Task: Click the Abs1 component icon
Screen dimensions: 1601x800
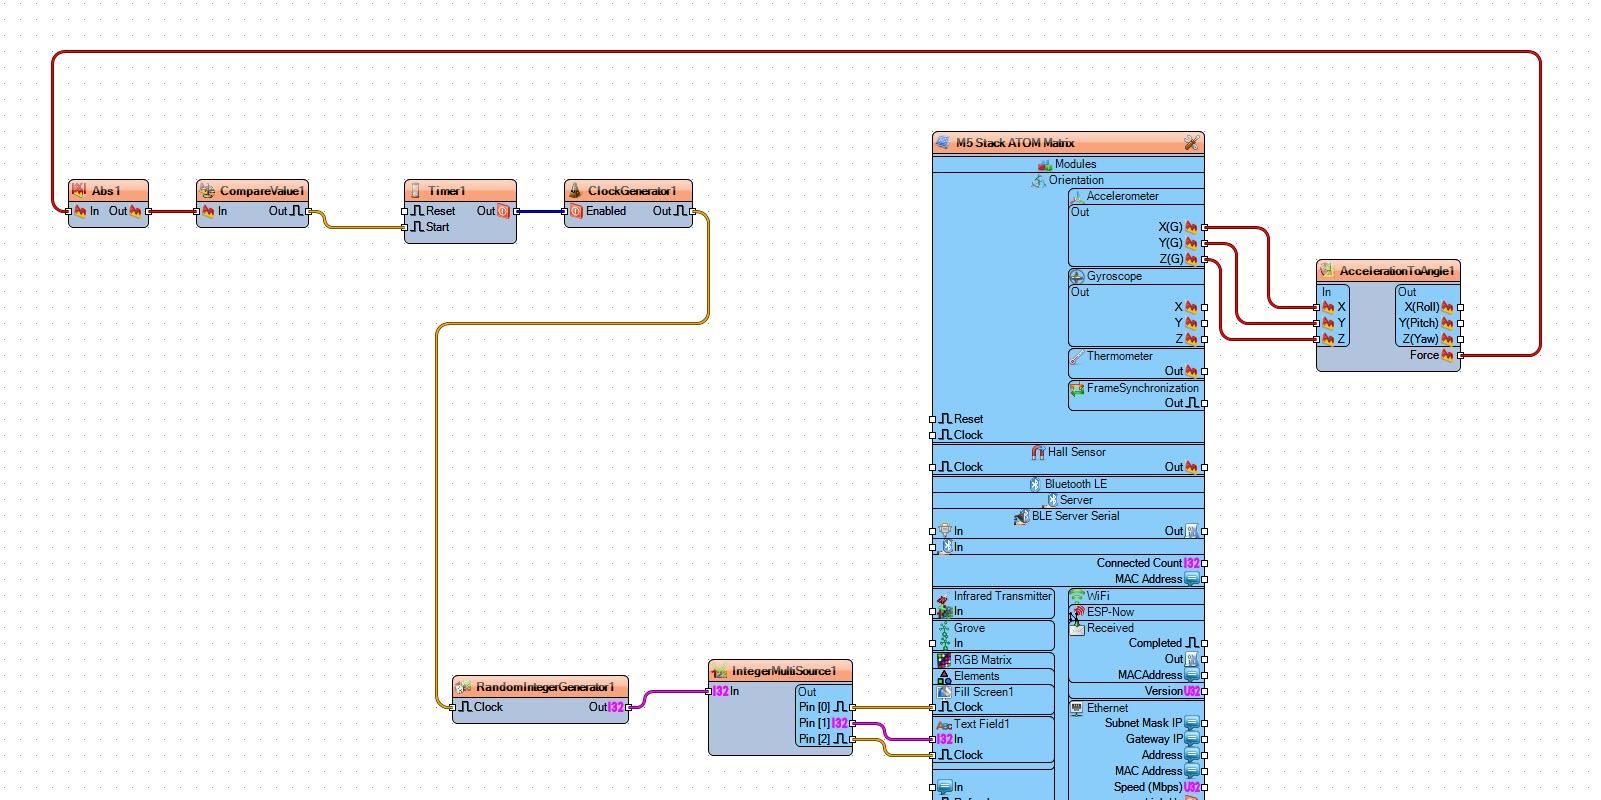Action: tap(78, 190)
